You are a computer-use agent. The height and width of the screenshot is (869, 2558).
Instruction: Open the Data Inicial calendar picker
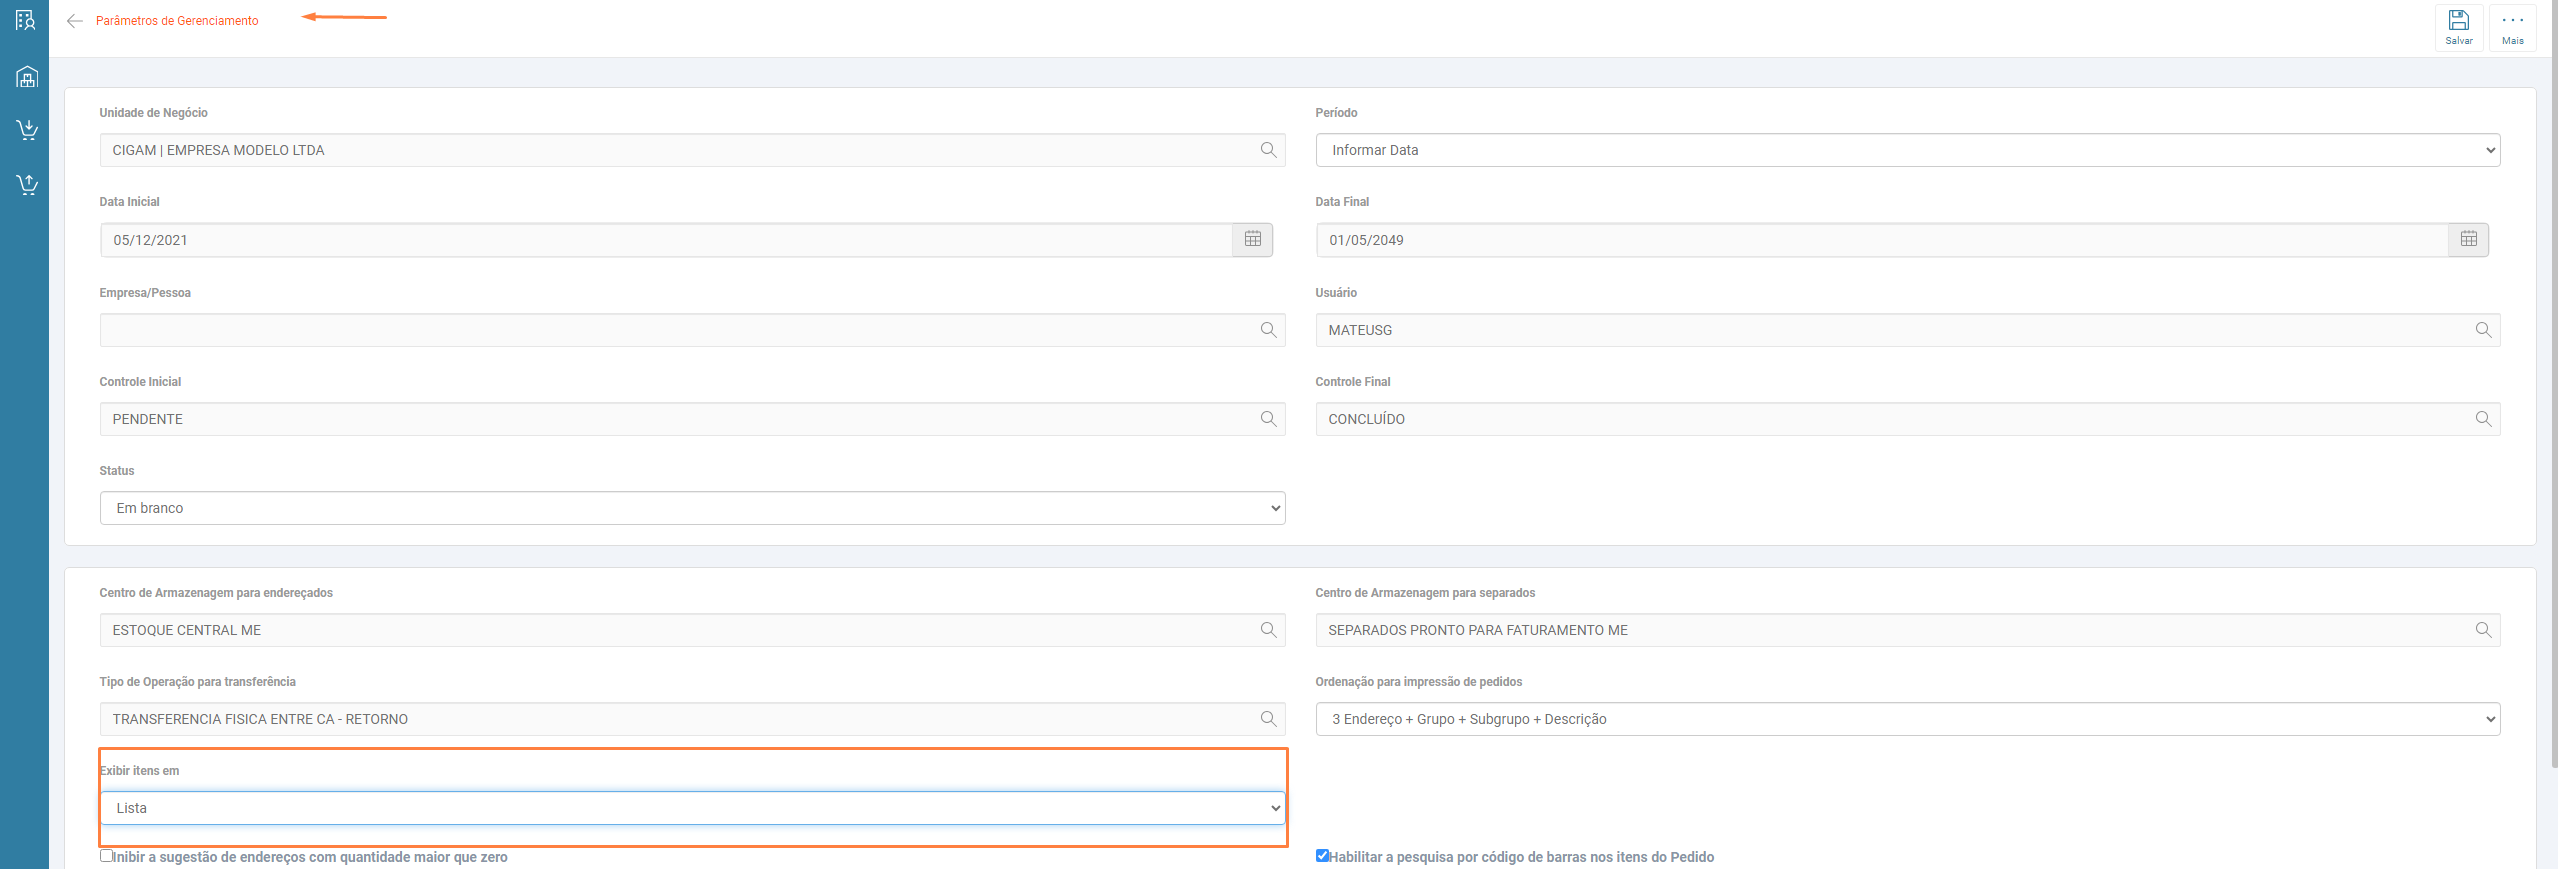coord(1252,240)
